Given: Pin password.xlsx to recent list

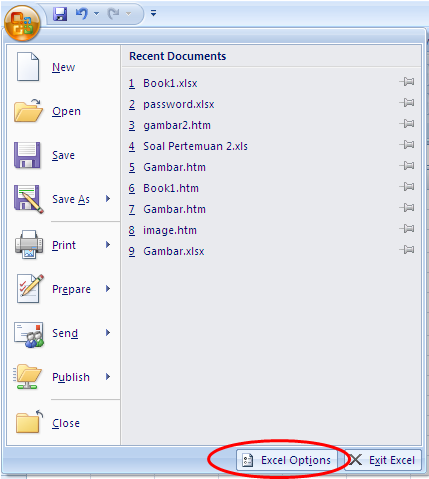Looking at the screenshot, I should tap(407, 103).
